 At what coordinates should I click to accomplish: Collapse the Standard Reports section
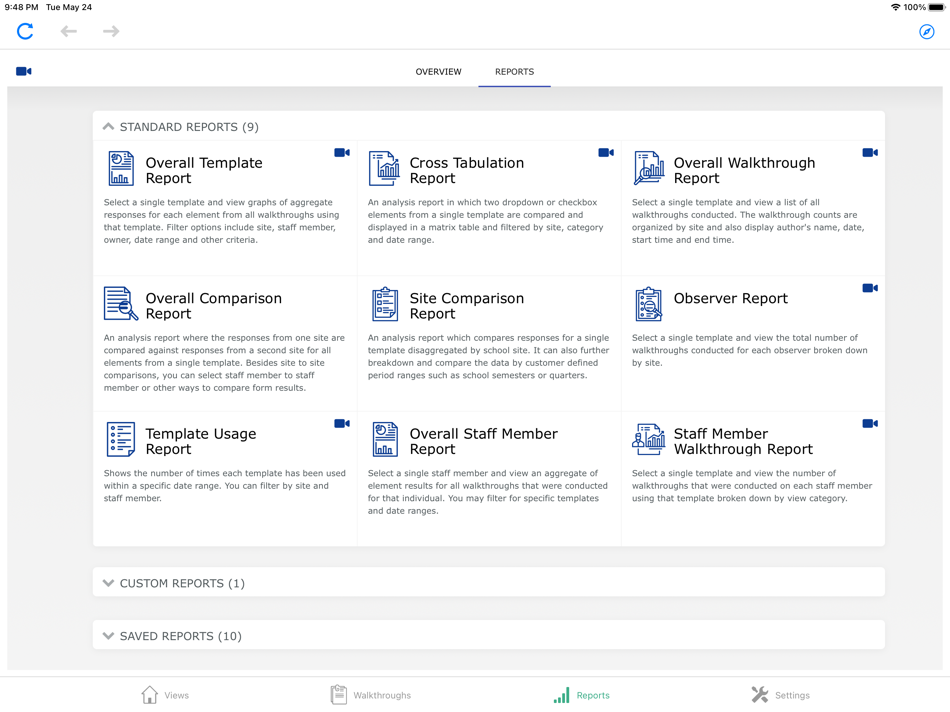point(108,127)
